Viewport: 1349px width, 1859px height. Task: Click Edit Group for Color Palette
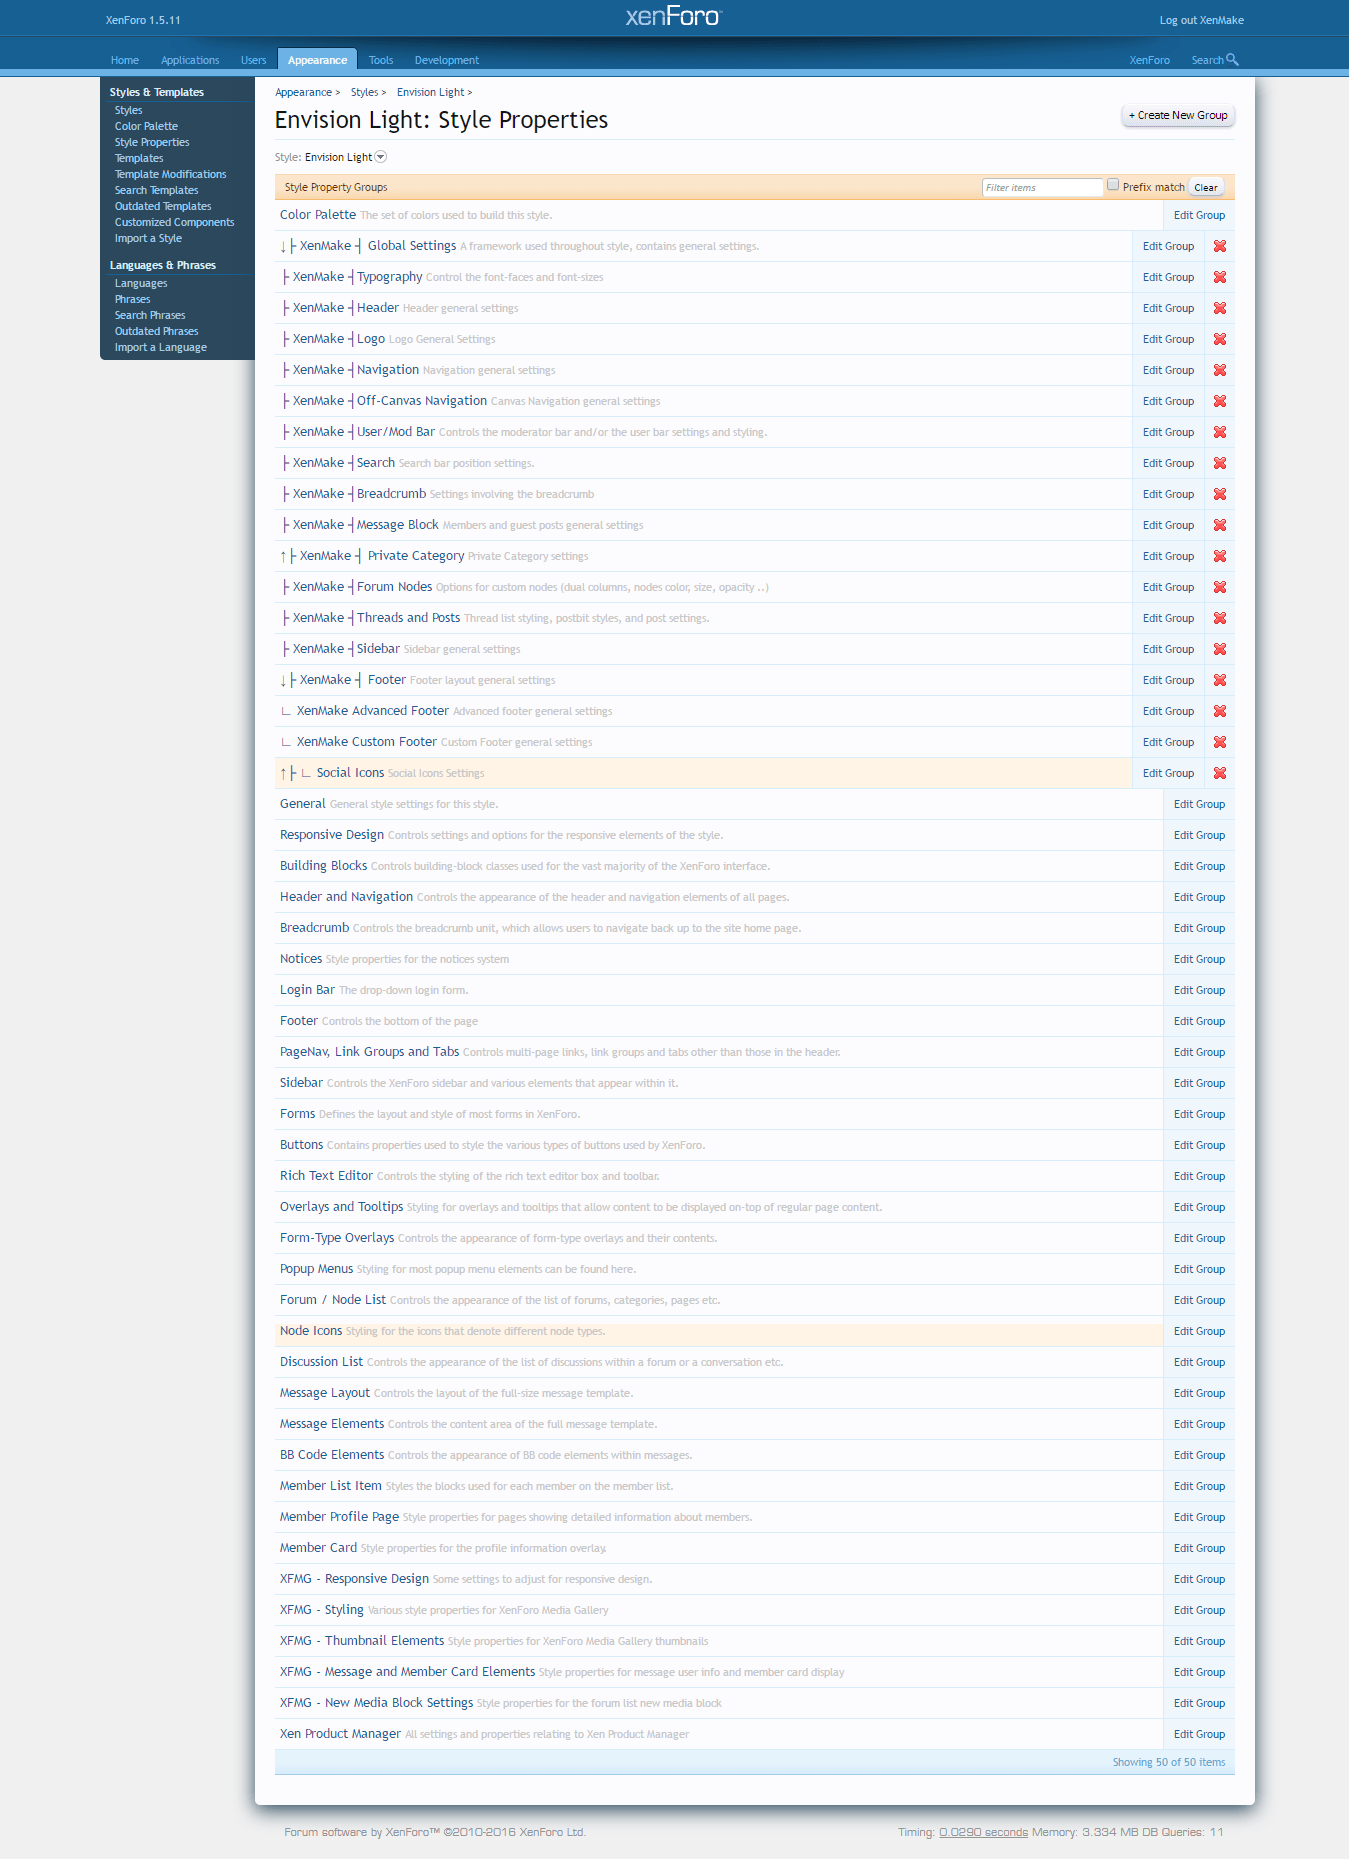point(1198,215)
